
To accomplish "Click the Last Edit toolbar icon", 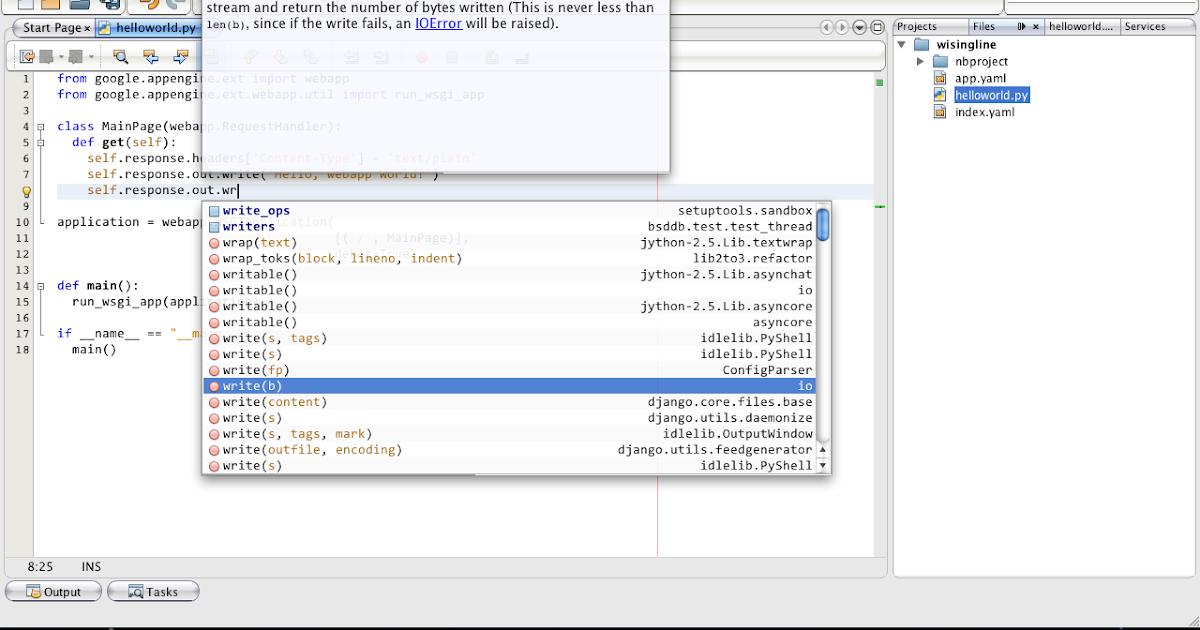I will click(27, 57).
